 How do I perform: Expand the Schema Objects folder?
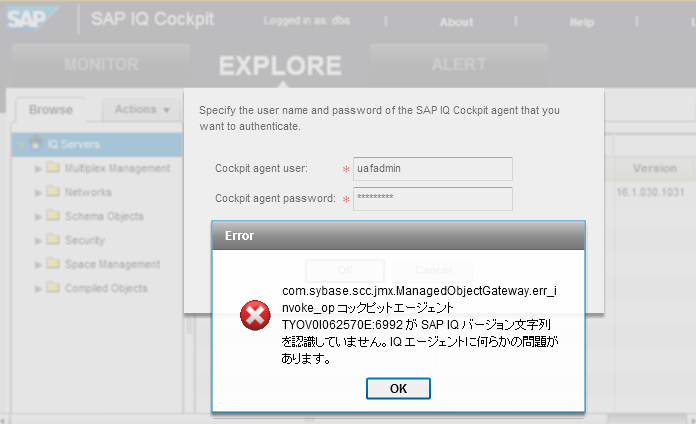coord(38,217)
